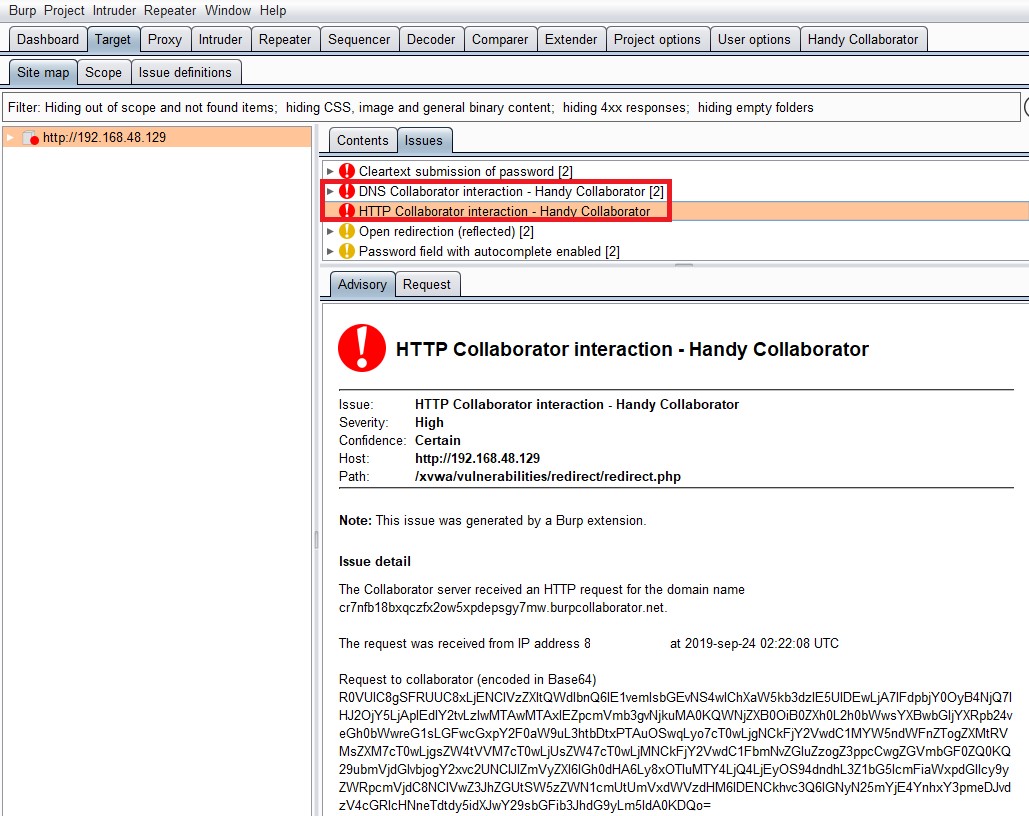This screenshot has width=1029, height=816.
Task: Select http://192.168.48.129 in the site map tree
Action: [157, 137]
